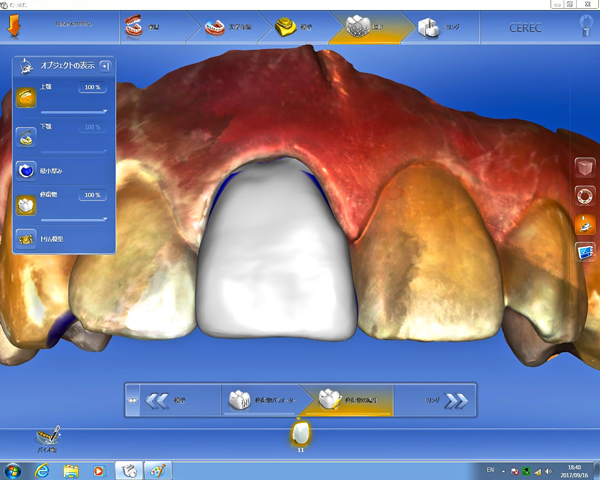
Task: Adjust the lower jaw transparency slider
Action: (x=74, y=152)
